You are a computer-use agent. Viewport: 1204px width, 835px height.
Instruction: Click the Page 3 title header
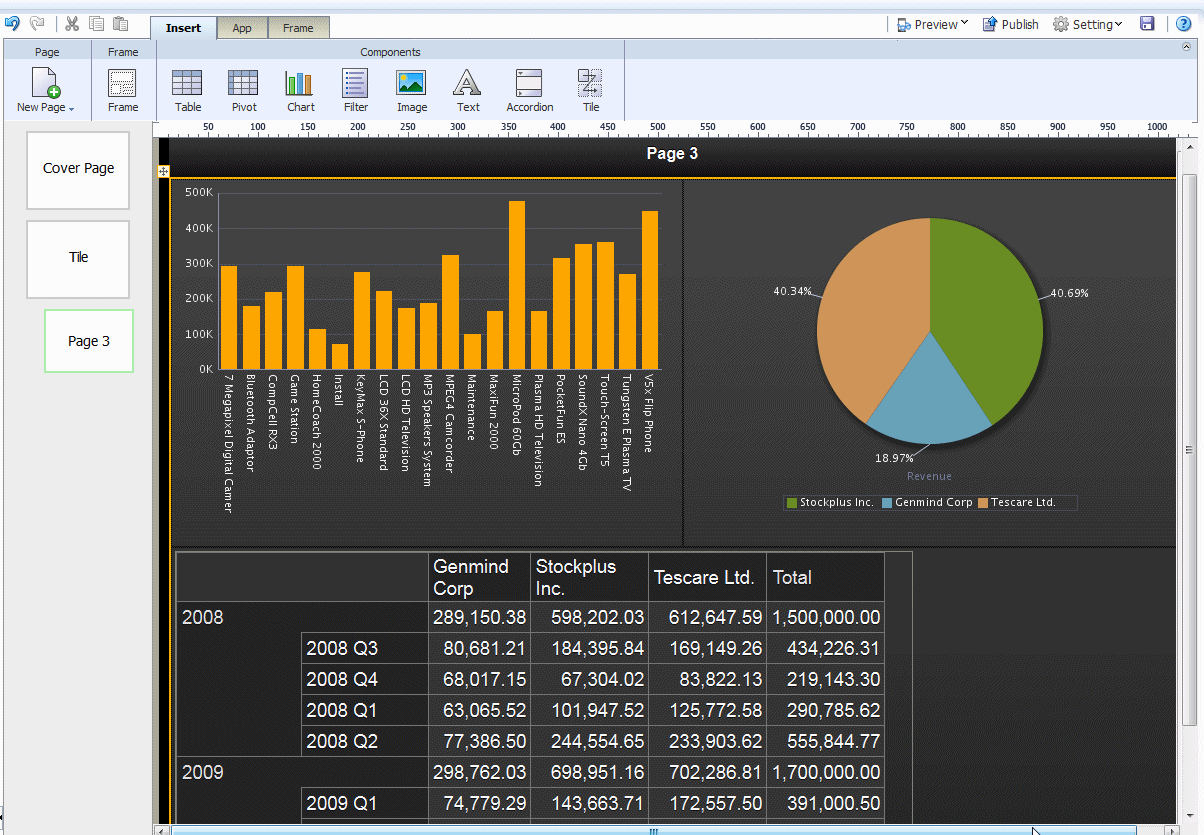pos(672,153)
